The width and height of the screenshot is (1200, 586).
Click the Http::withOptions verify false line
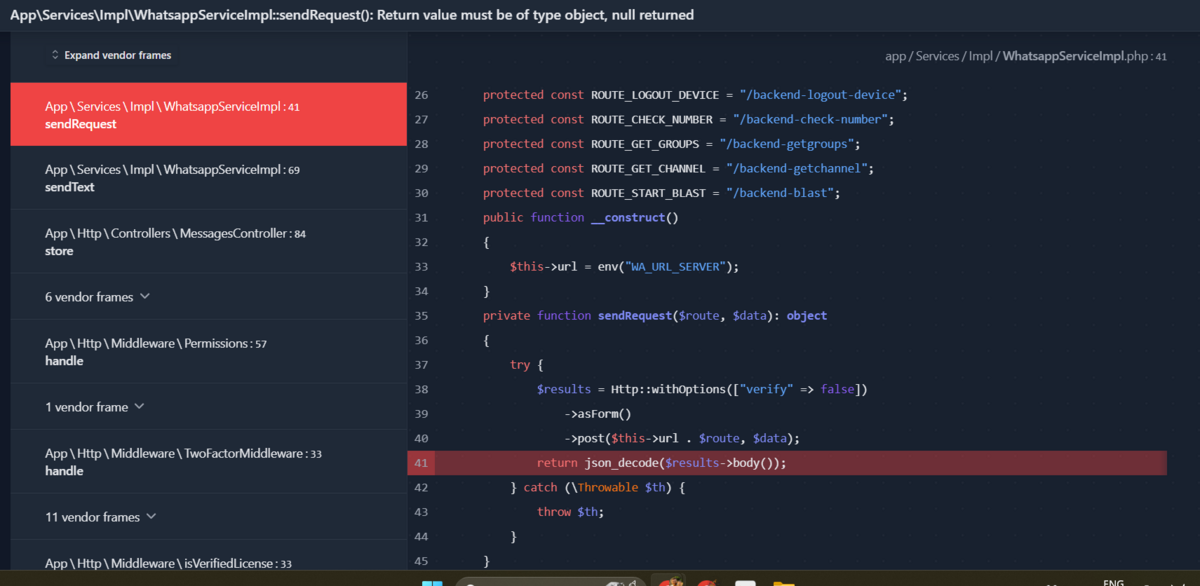pos(702,389)
